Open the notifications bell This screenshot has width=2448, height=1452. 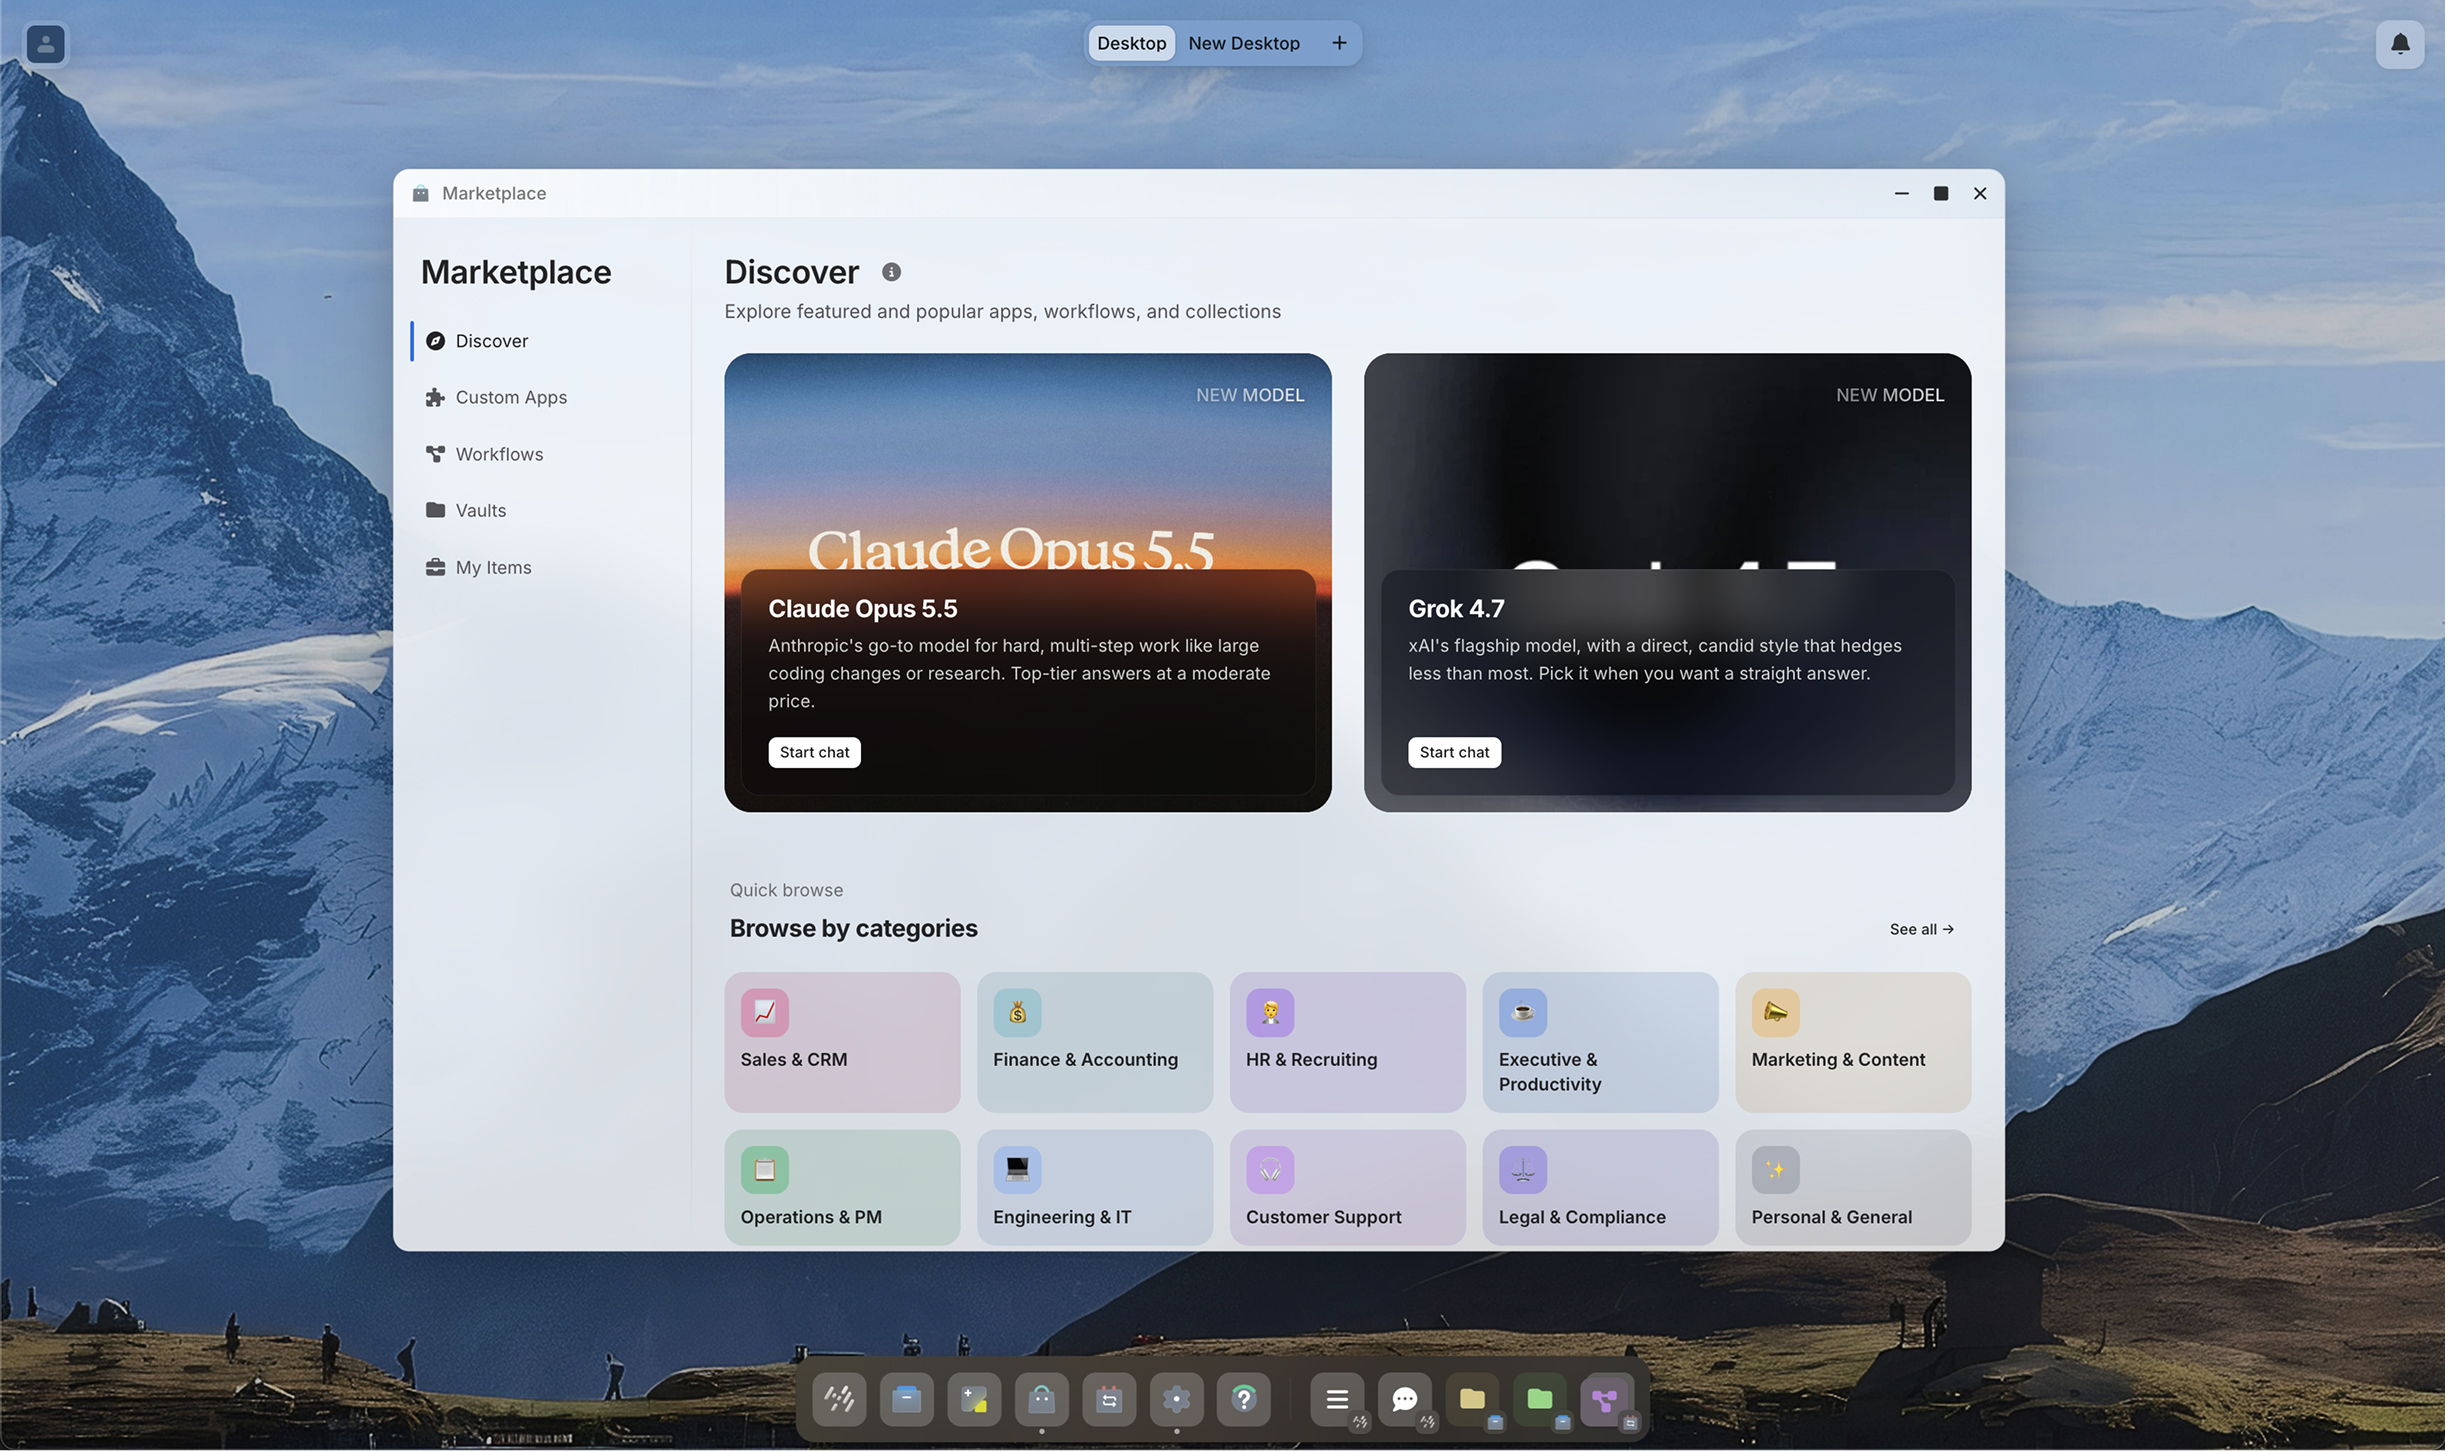pyautogui.click(x=2402, y=44)
